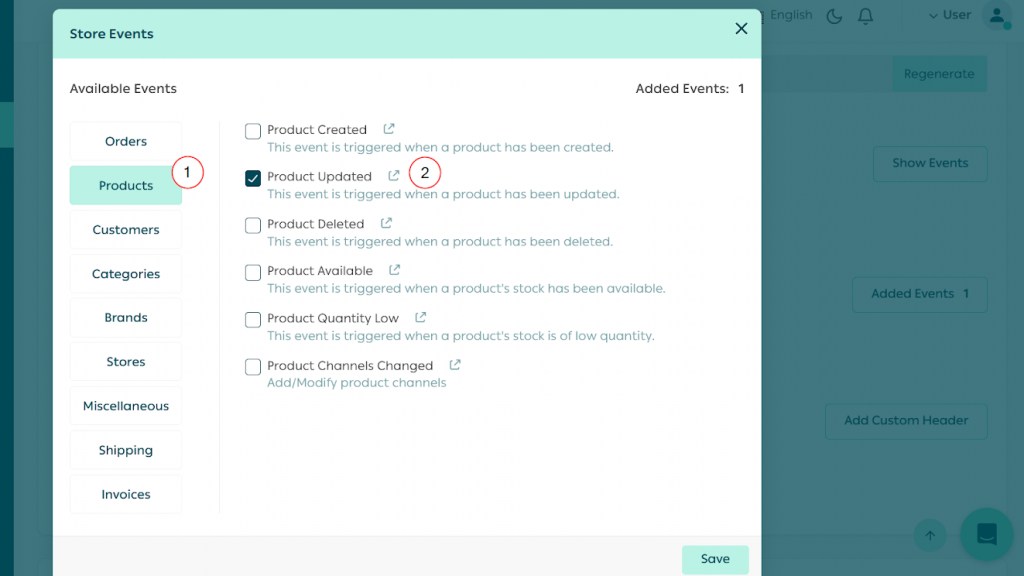Screen dimensions: 1024x576
Task: Close the Store Events dialog
Action: pyautogui.click(x=741, y=29)
